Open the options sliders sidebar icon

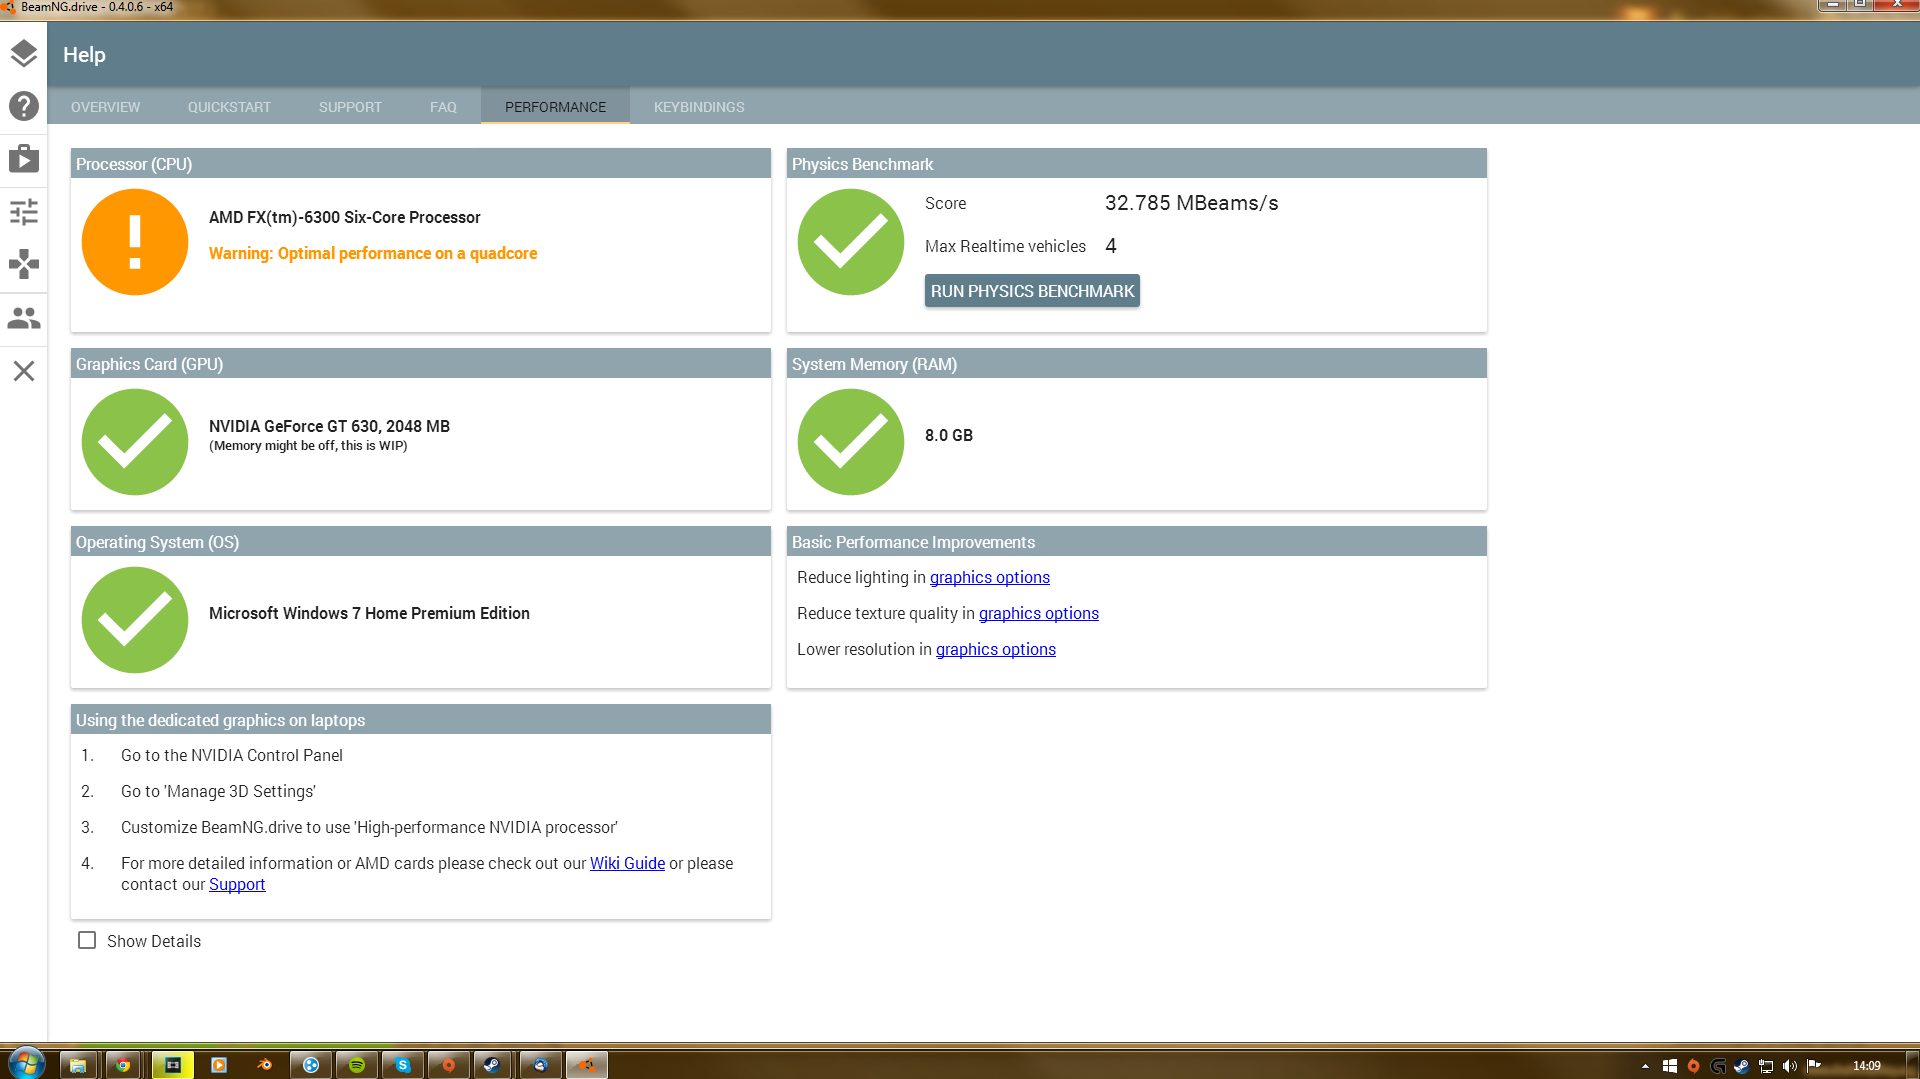(x=24, y=211)
